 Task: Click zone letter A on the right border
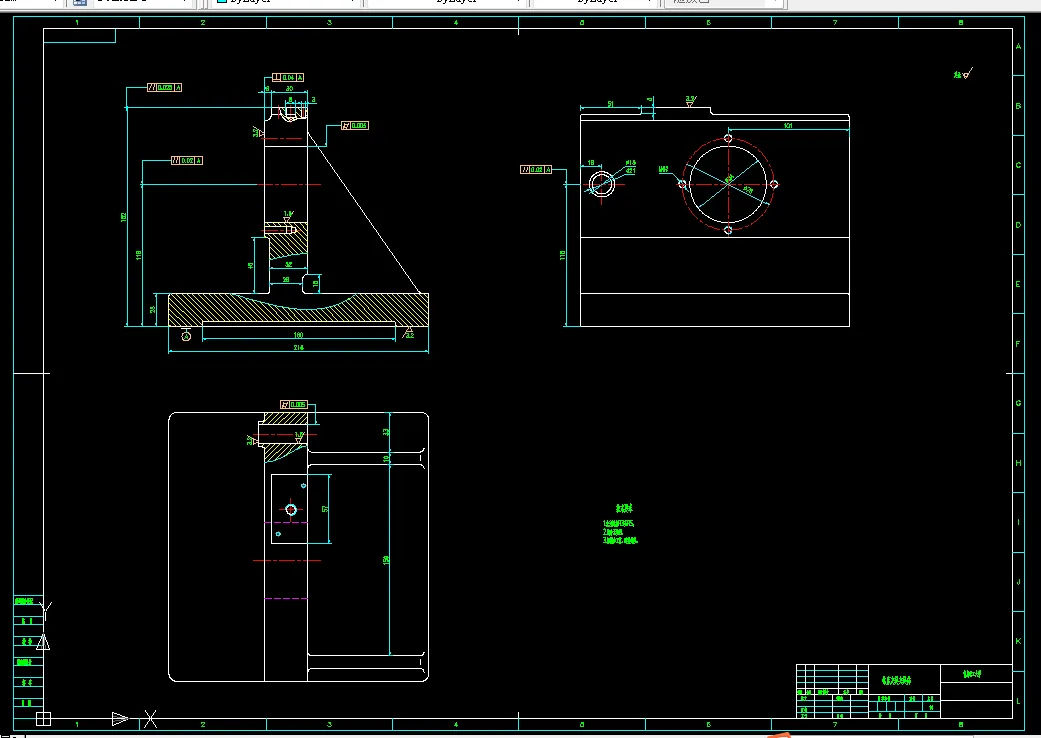pos(1018,46)
